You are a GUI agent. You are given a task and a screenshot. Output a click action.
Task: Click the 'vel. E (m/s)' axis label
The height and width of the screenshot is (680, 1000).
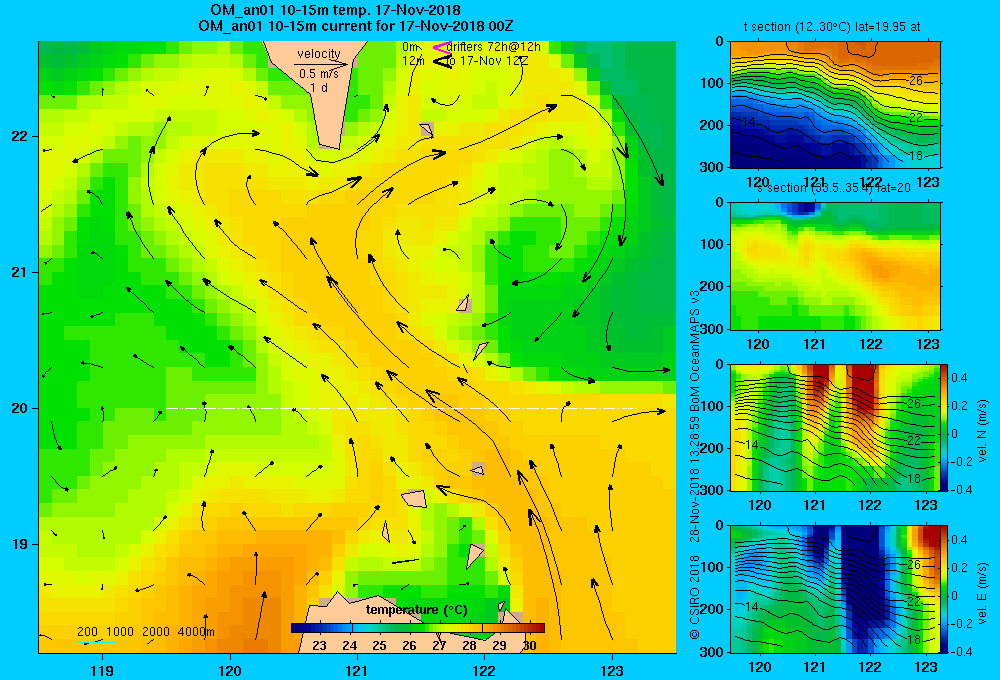coord(982,592)
